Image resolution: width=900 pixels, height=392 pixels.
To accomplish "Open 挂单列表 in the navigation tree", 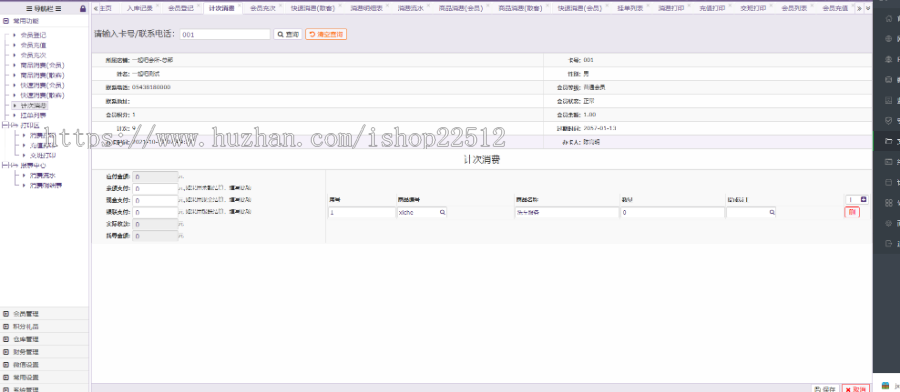I will (33, 115).
